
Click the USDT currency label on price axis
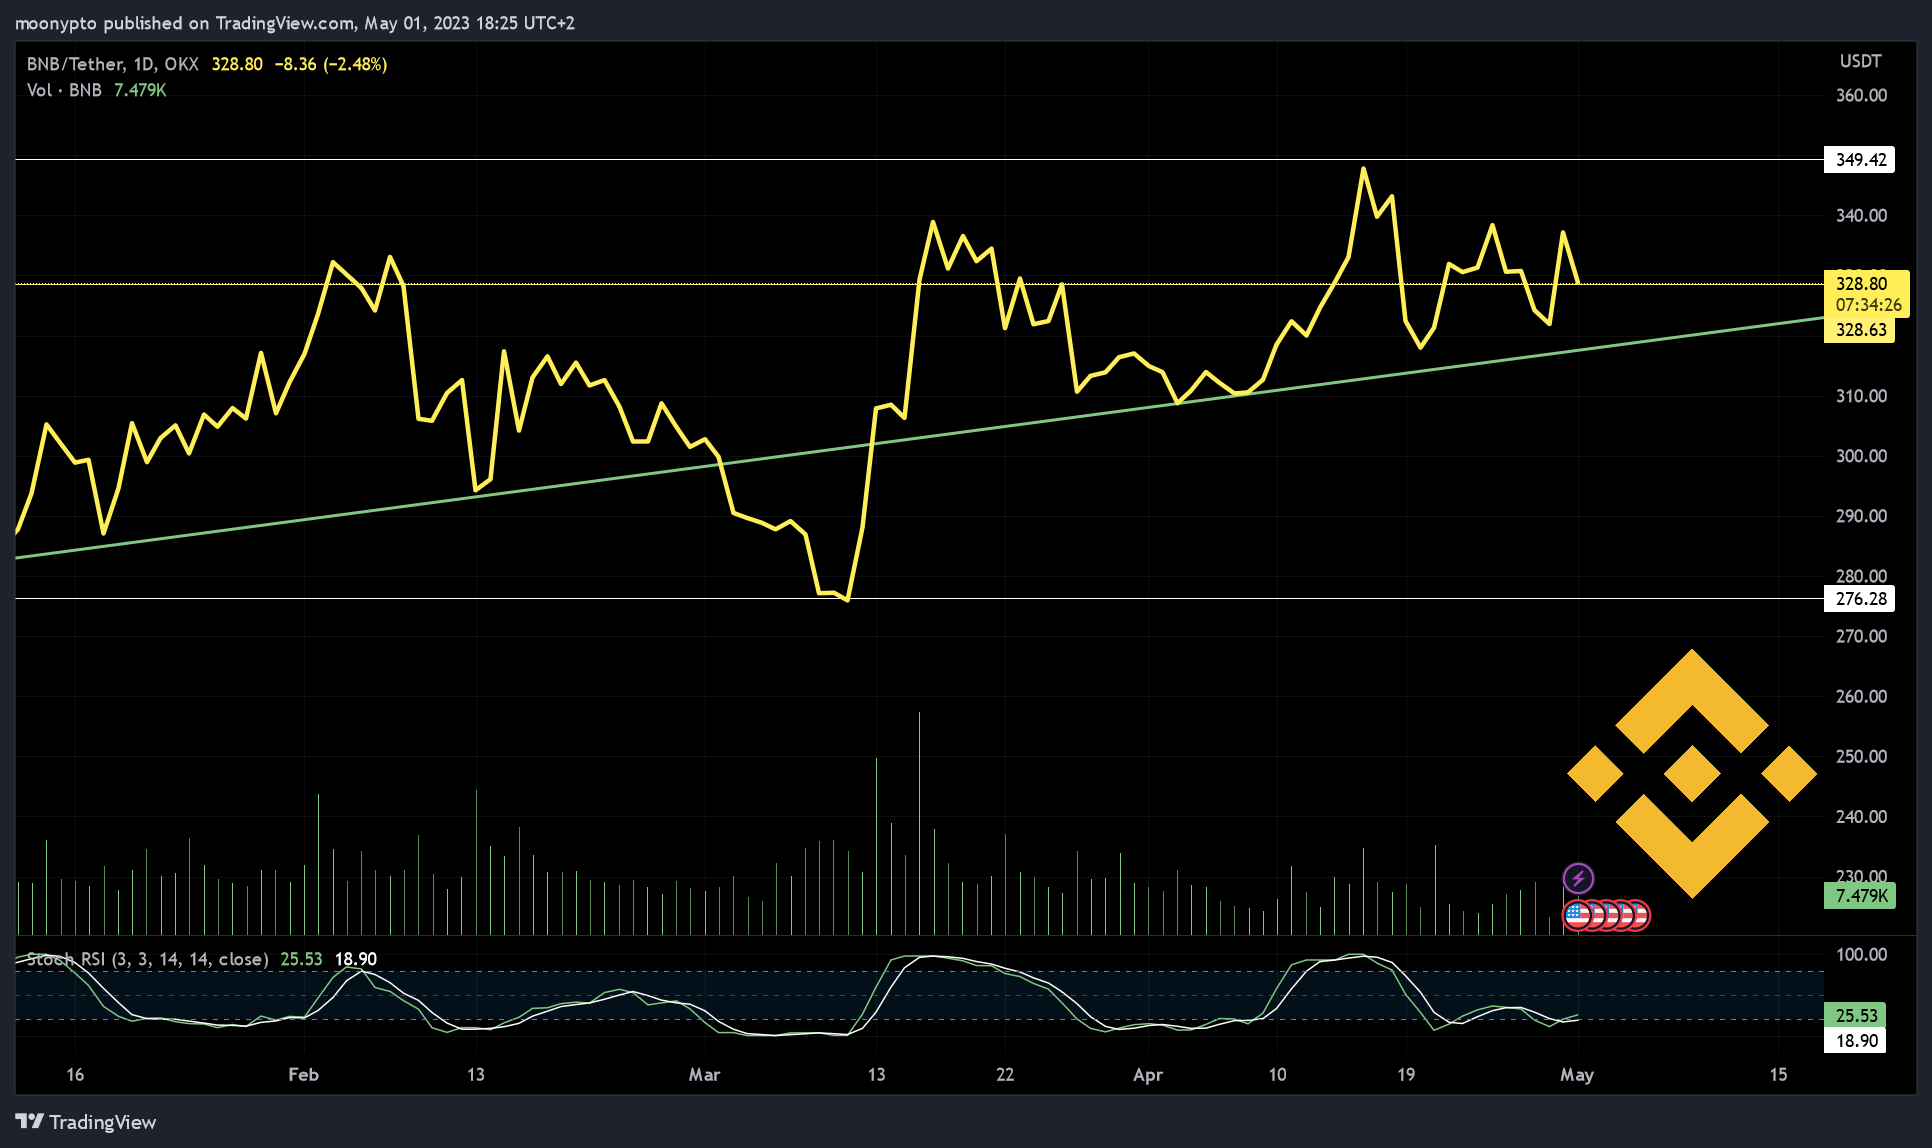[x=1860, y=62]
